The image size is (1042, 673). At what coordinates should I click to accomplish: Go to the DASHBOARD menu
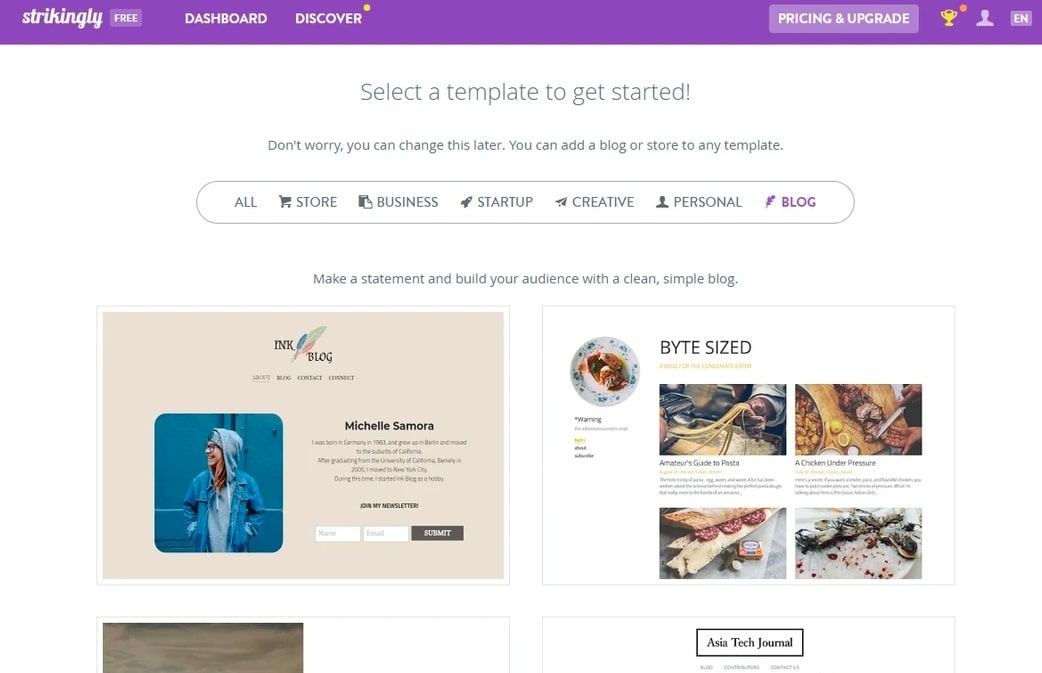(x=226, y=19)
